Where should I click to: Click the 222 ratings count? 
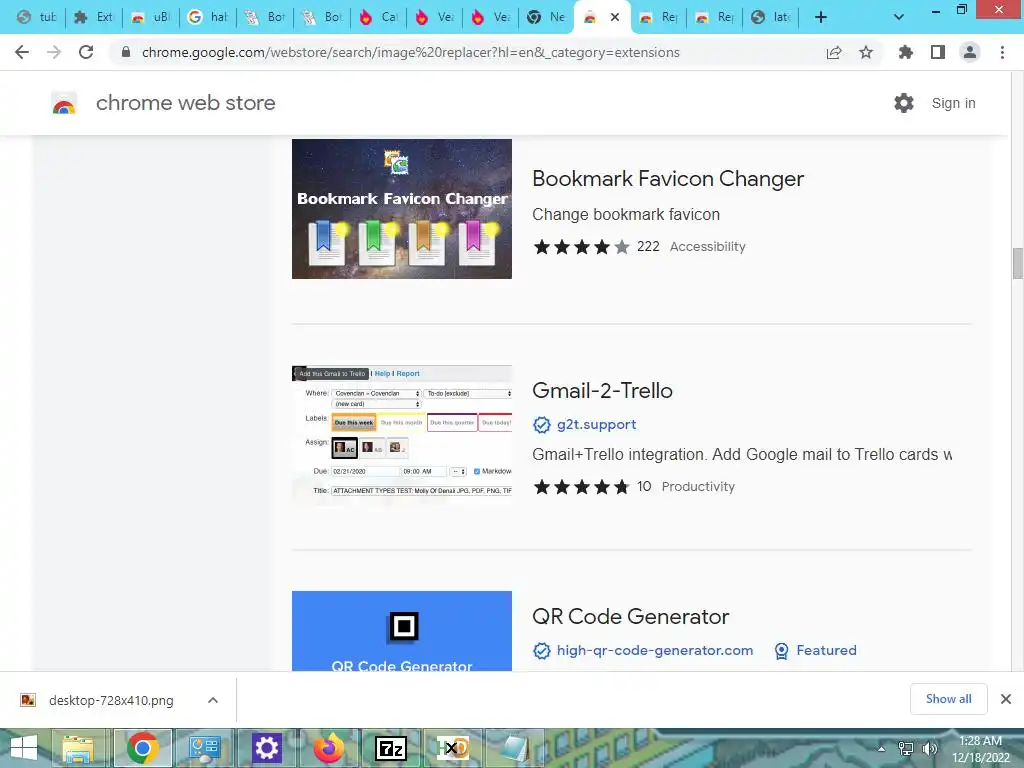(x=648, y=247)
